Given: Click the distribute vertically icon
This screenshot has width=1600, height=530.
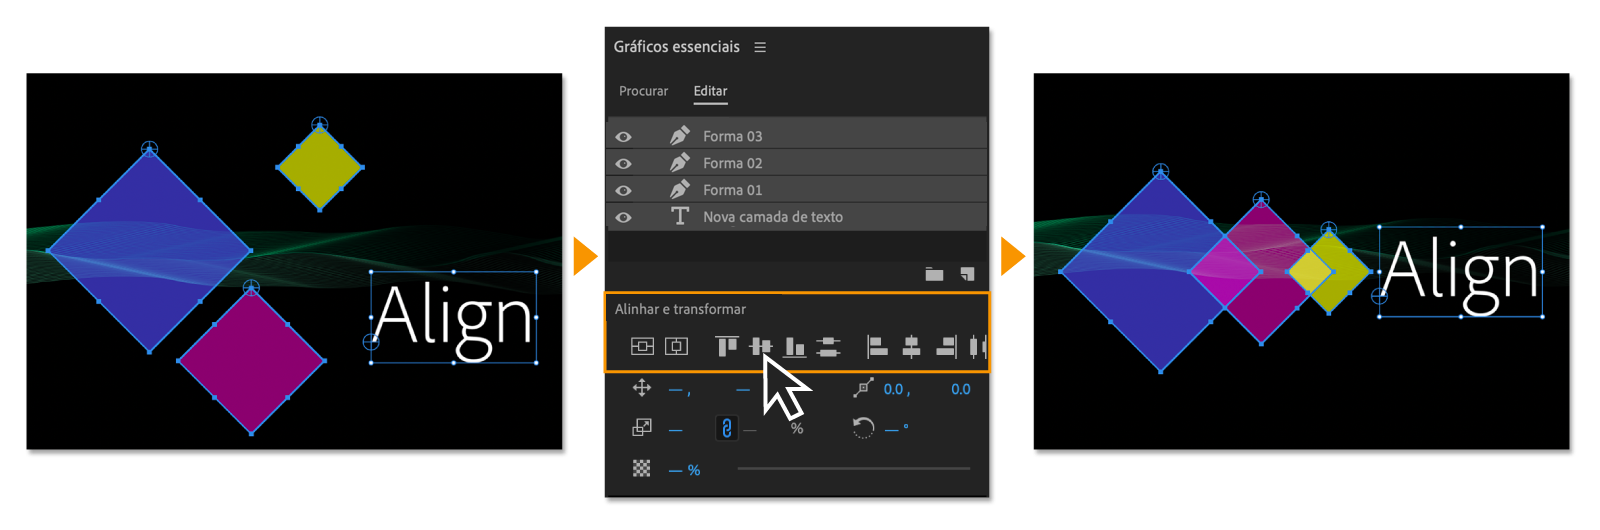Looking at the screenshot, I should click(x=828, y=347).
